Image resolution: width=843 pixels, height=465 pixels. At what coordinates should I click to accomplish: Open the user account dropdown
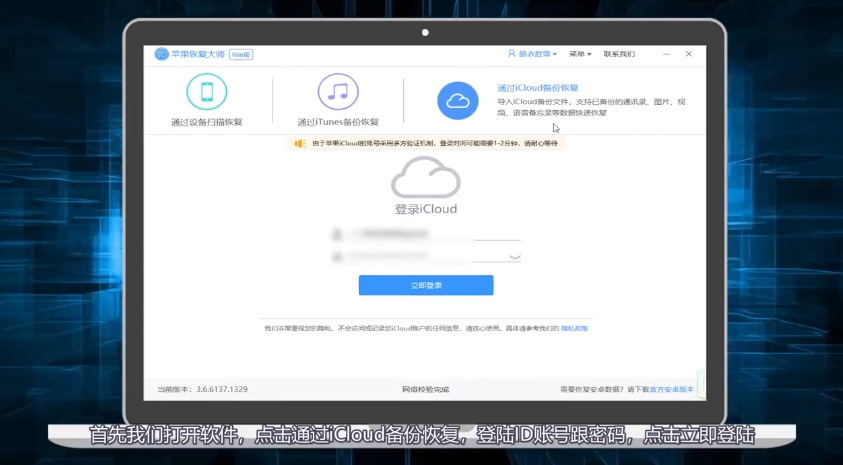[x=532, y=54]
